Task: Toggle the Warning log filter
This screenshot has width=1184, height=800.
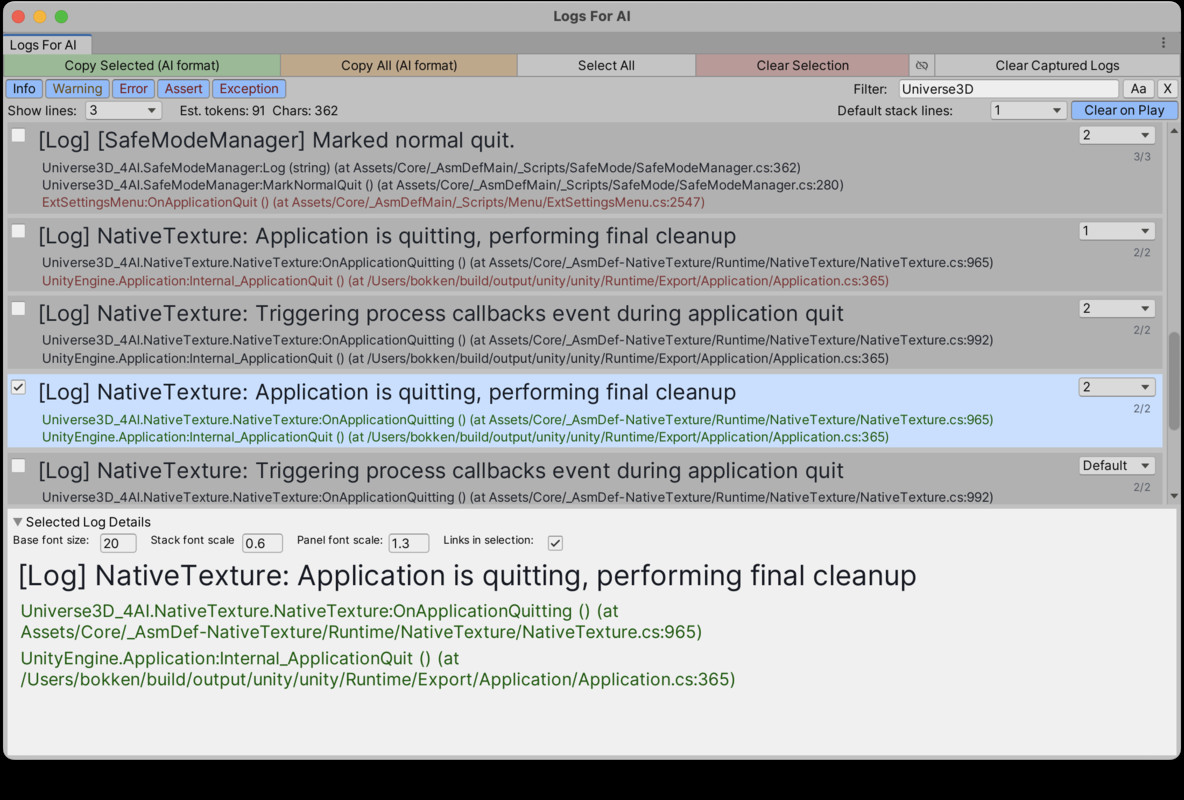Action: click(x=77, y=88)
